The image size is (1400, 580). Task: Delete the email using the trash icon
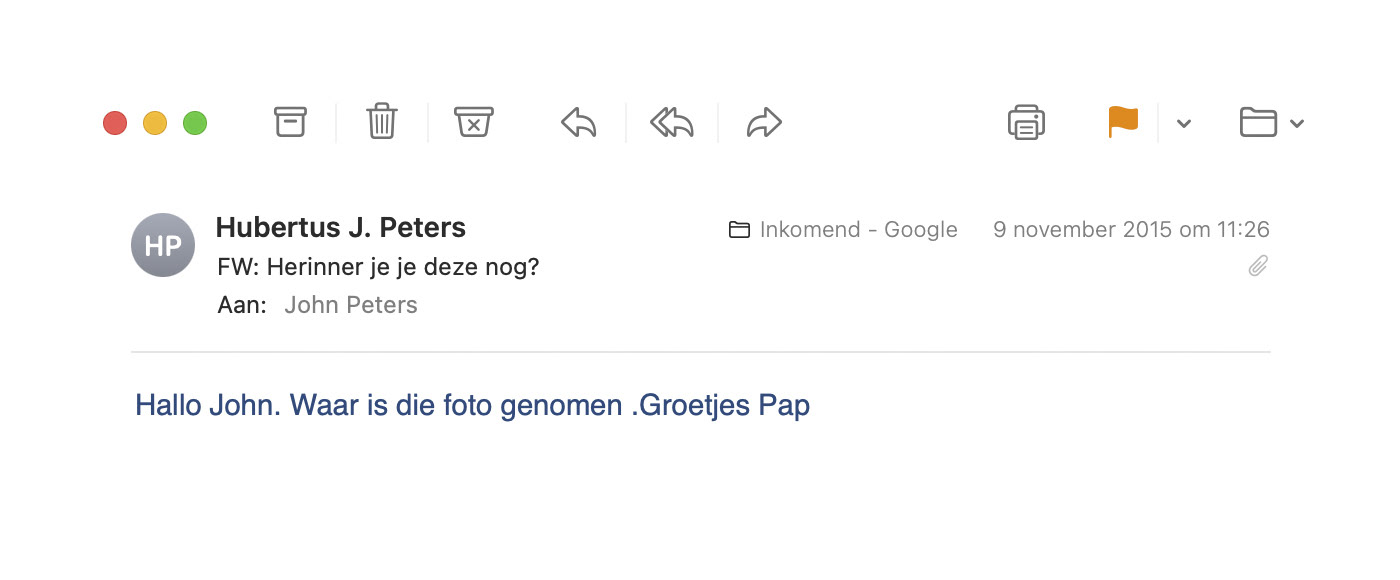click(382, 122)
